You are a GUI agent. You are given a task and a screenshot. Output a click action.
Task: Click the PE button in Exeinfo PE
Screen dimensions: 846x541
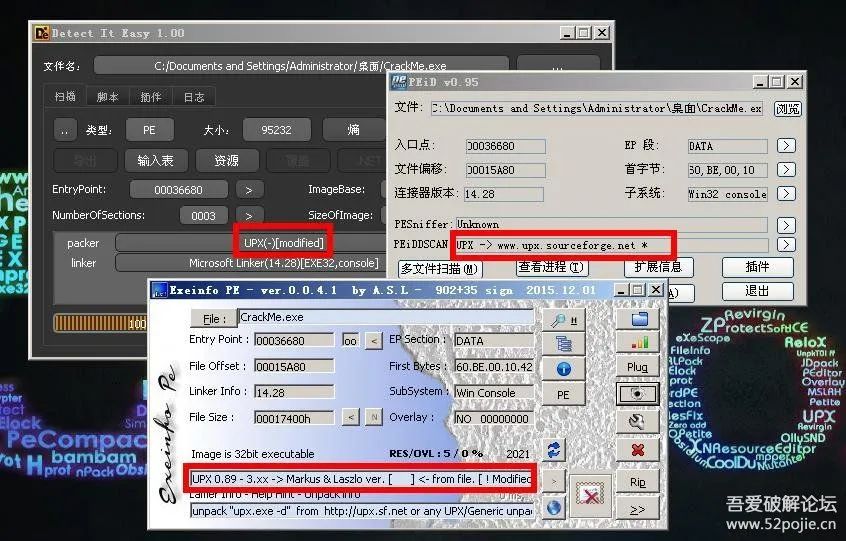(563, 395)
